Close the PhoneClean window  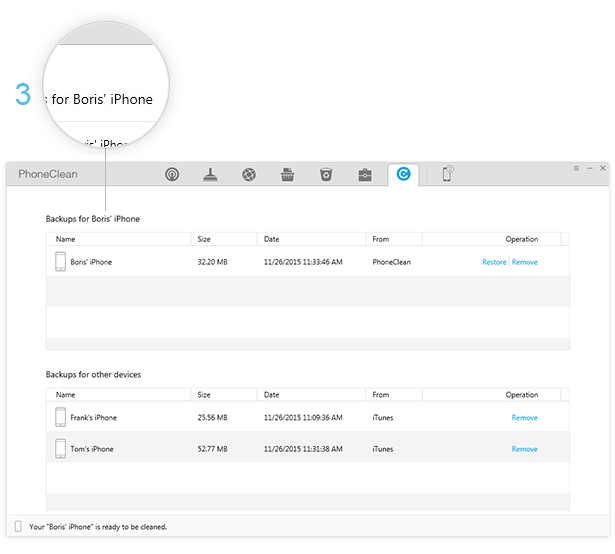pos(603,168)
